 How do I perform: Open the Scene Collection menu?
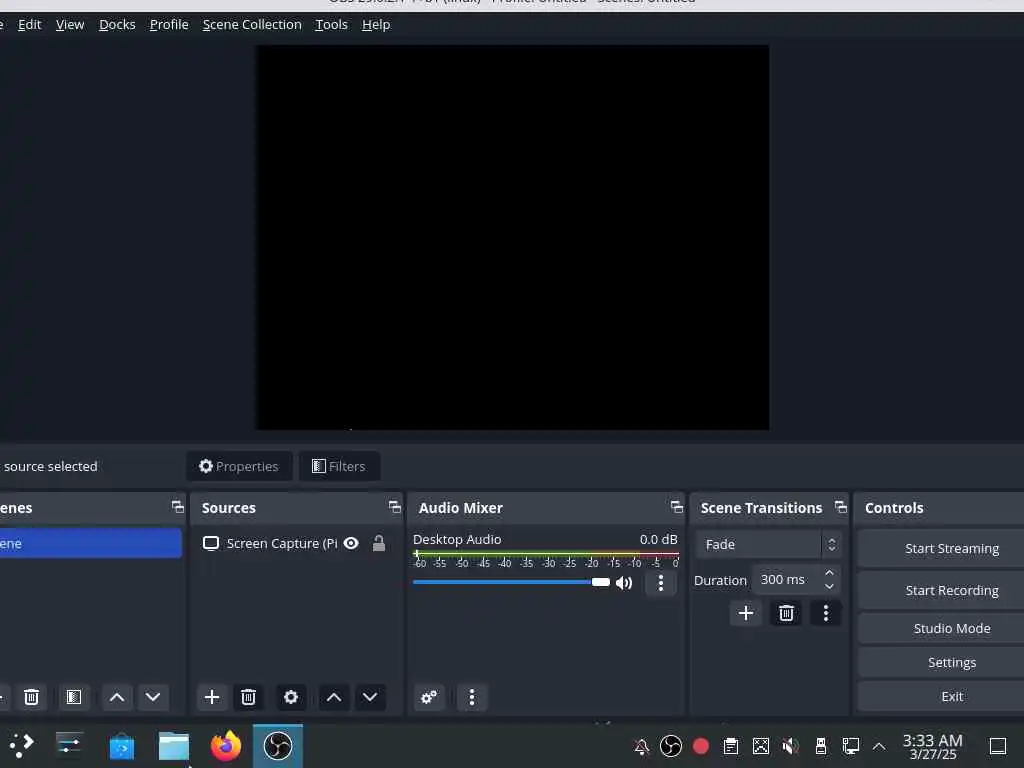tap(252, 25)
